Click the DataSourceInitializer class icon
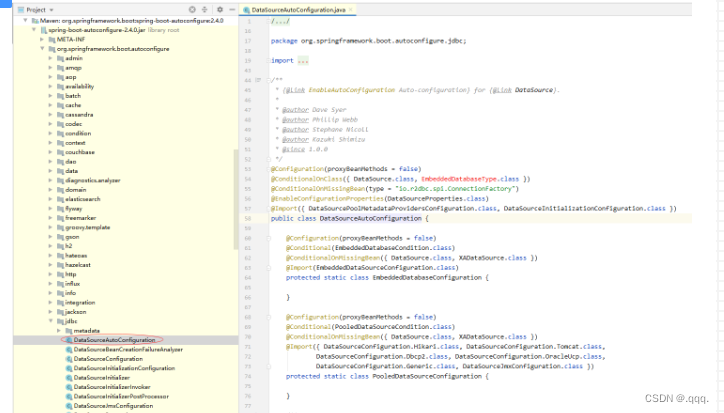The width and height of the screenshot is (724, 413). click(69, 378)
